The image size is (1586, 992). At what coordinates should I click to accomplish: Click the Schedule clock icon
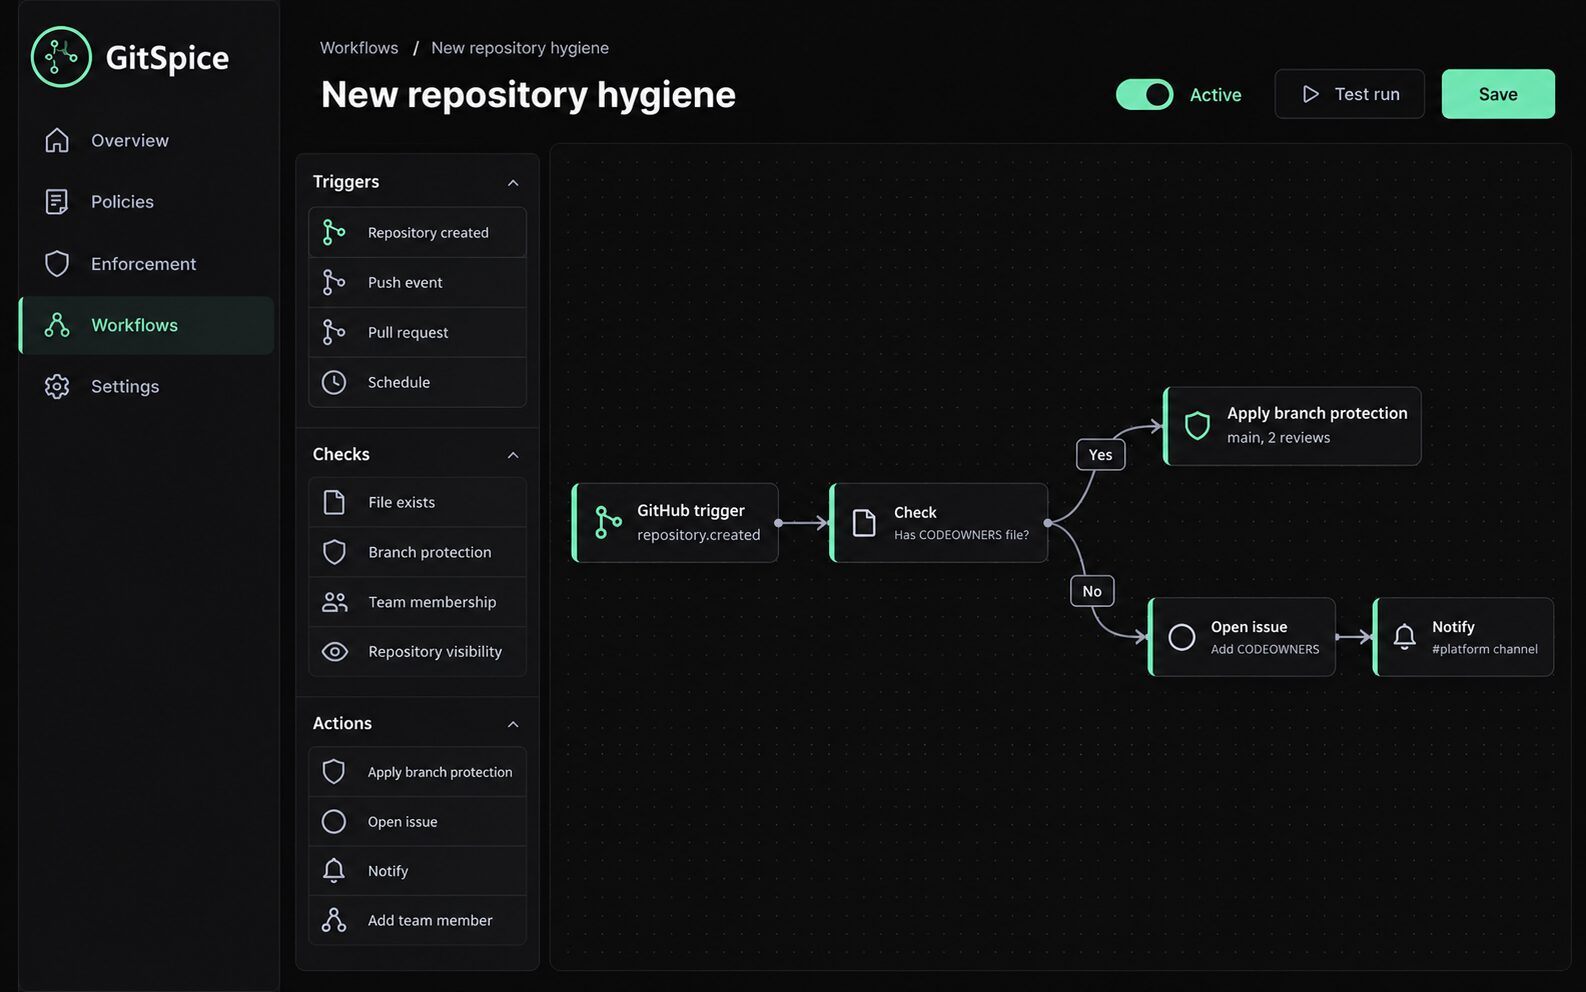pyautogui.click(x=334, y=382)
